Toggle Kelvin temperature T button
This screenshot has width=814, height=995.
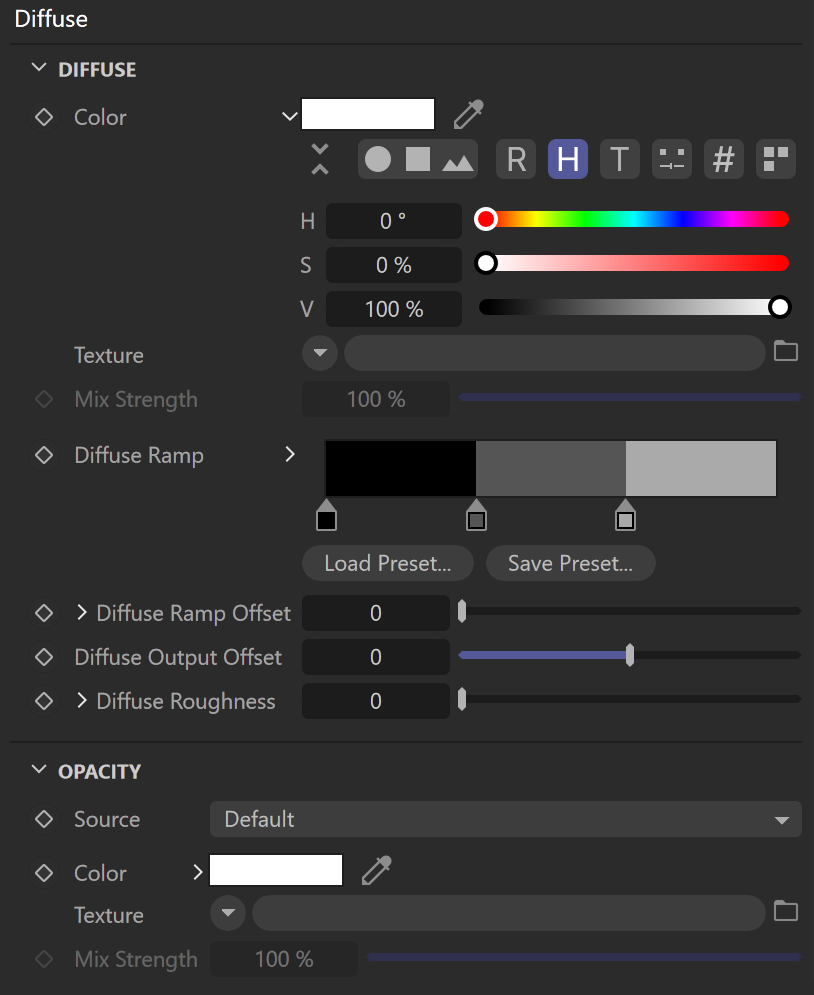point(620,159)
